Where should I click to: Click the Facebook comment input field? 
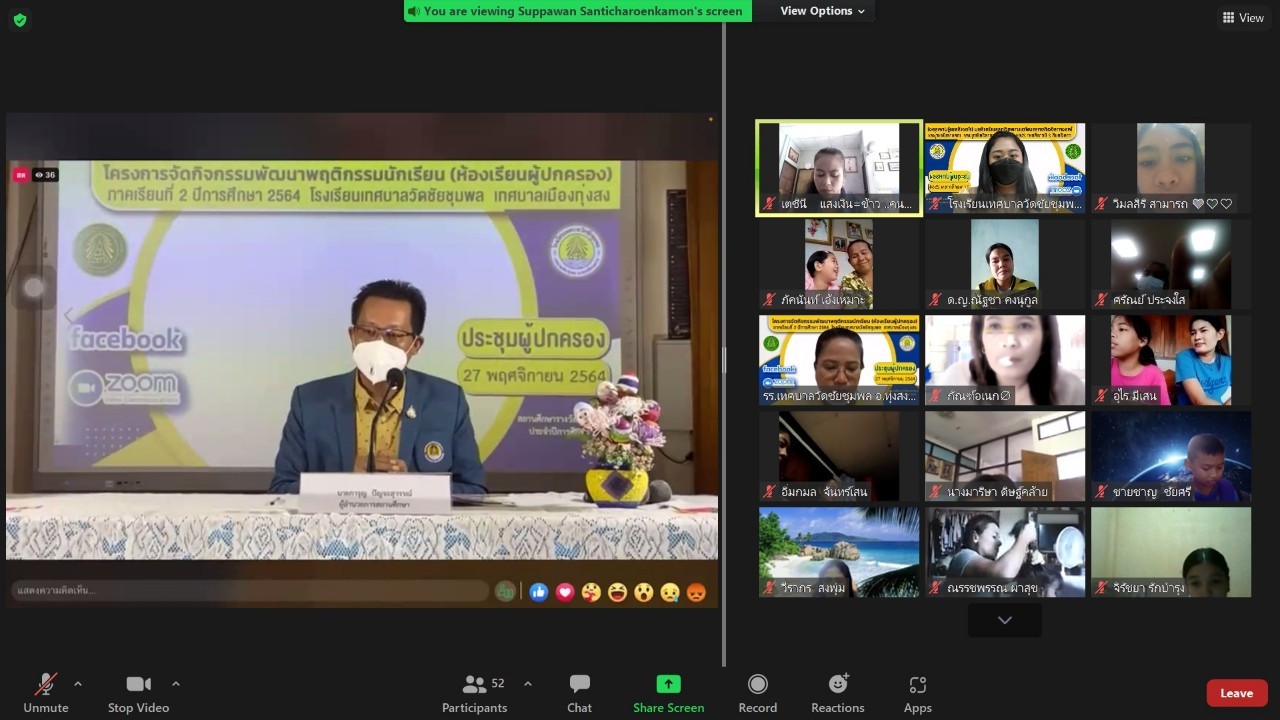(x=250, y=591)
